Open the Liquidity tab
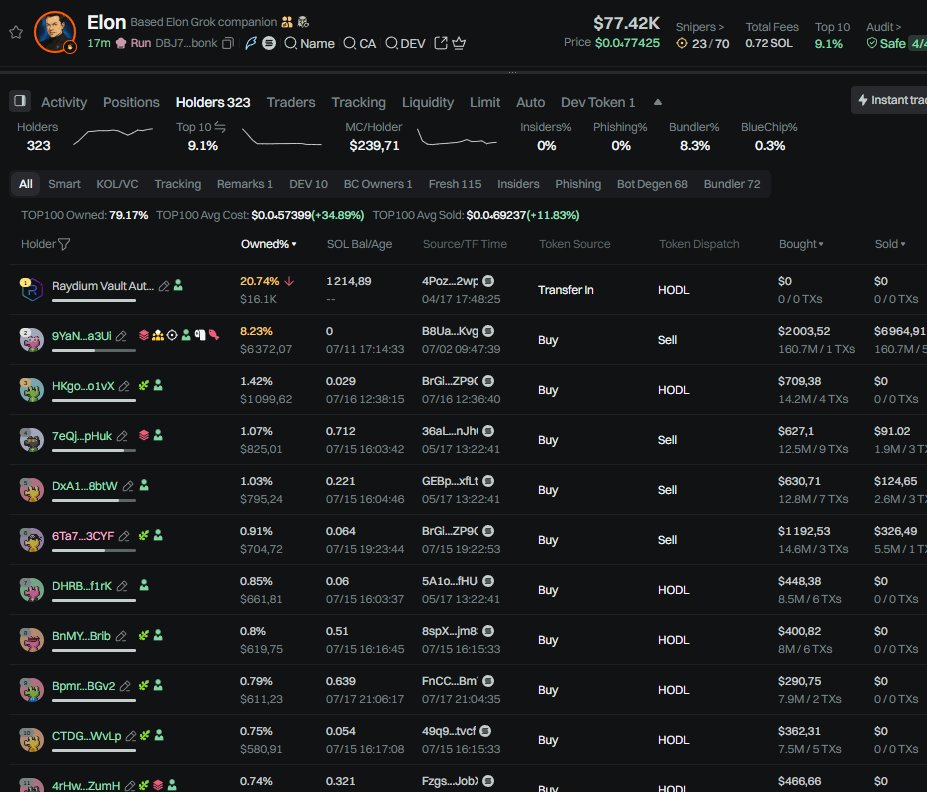This screenshot has height=792, width=927. [428, 102]
